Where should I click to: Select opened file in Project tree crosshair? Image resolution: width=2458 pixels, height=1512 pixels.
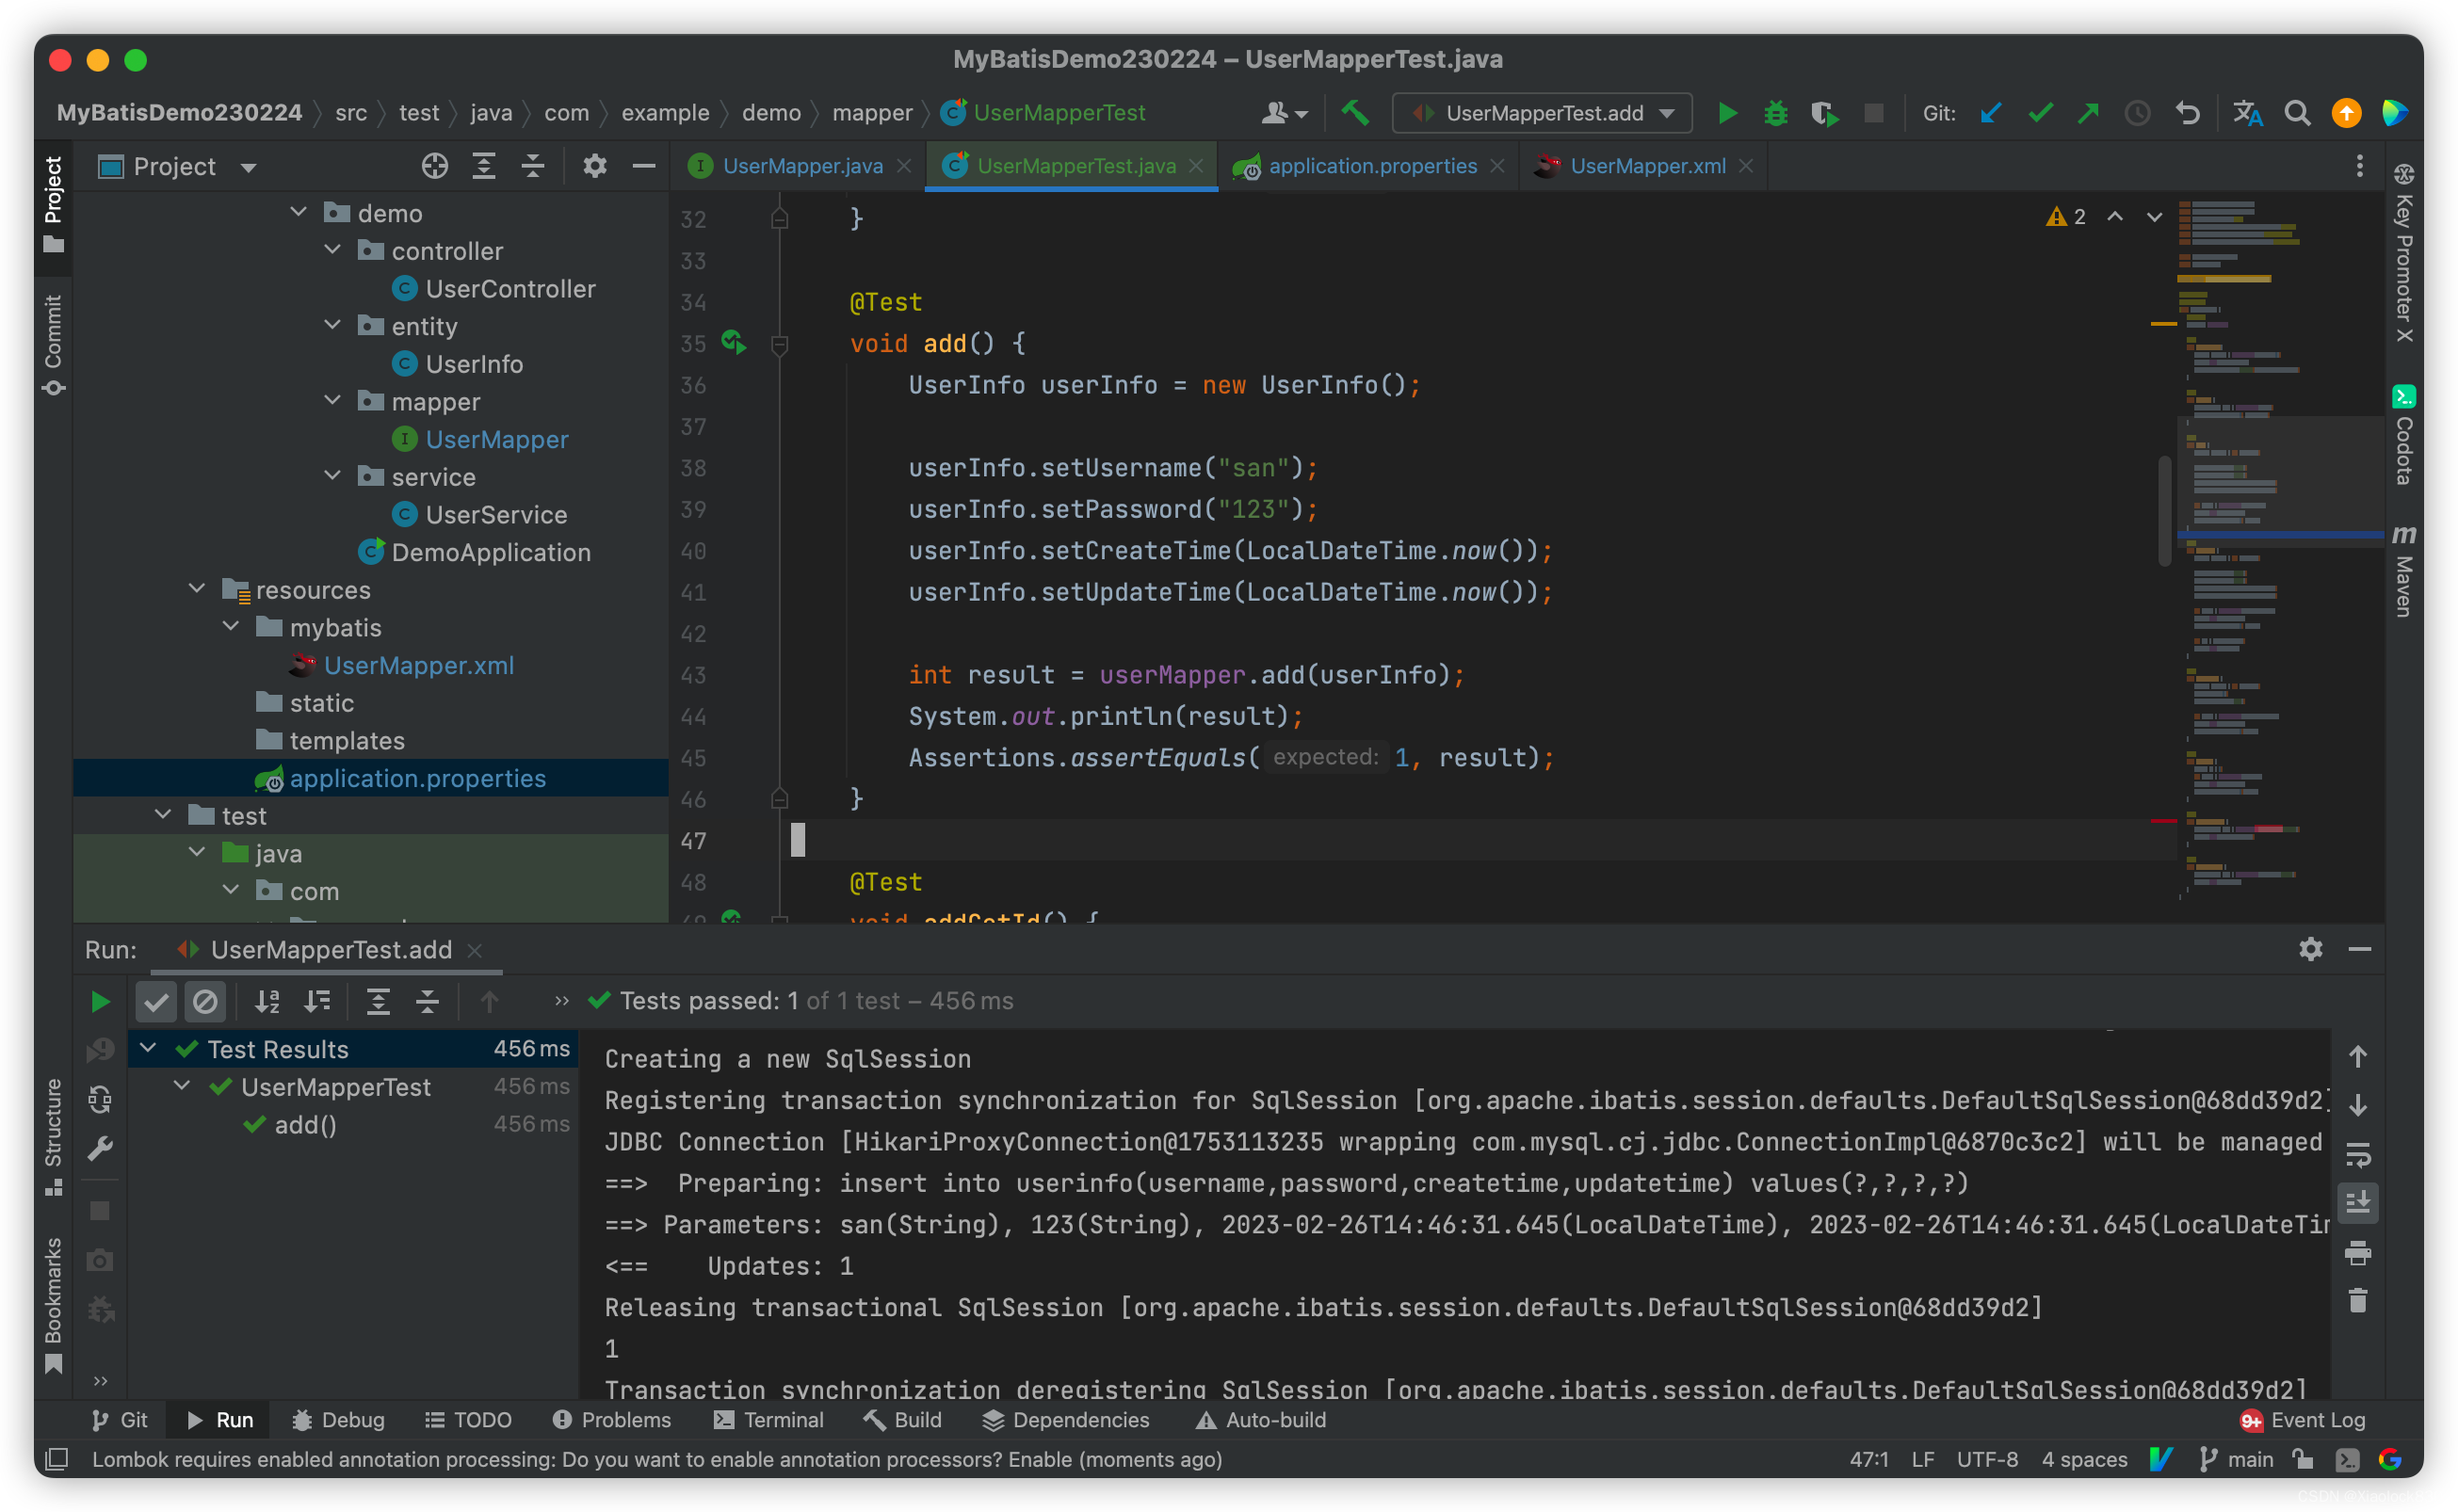434,166
